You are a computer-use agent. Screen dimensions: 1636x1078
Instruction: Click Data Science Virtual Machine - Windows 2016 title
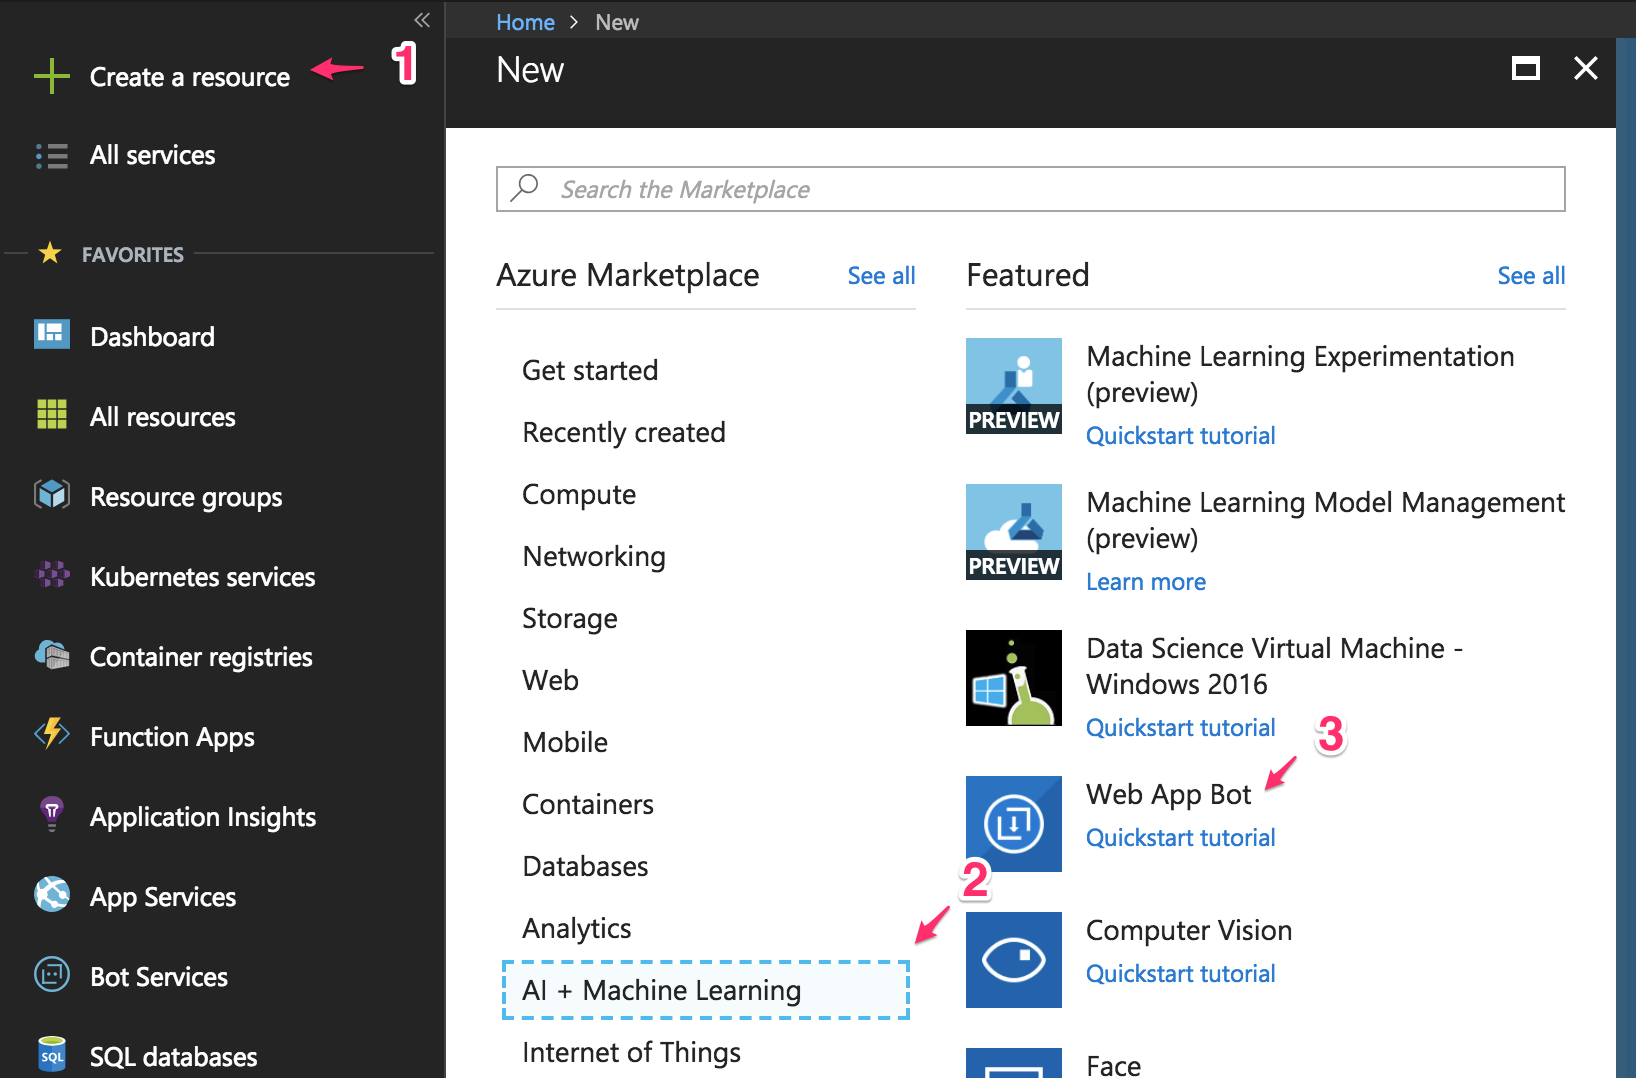click(x=1275, y=666)
